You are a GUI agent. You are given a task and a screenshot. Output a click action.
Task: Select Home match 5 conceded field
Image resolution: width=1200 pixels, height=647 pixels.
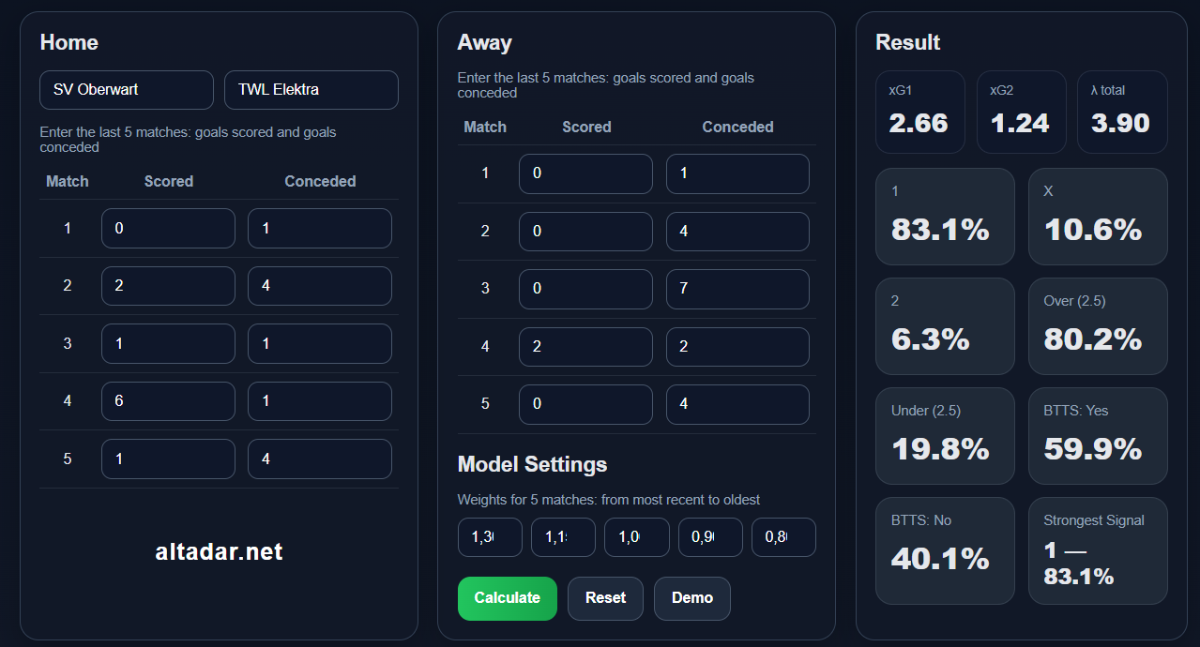click(x=319, y=459)
